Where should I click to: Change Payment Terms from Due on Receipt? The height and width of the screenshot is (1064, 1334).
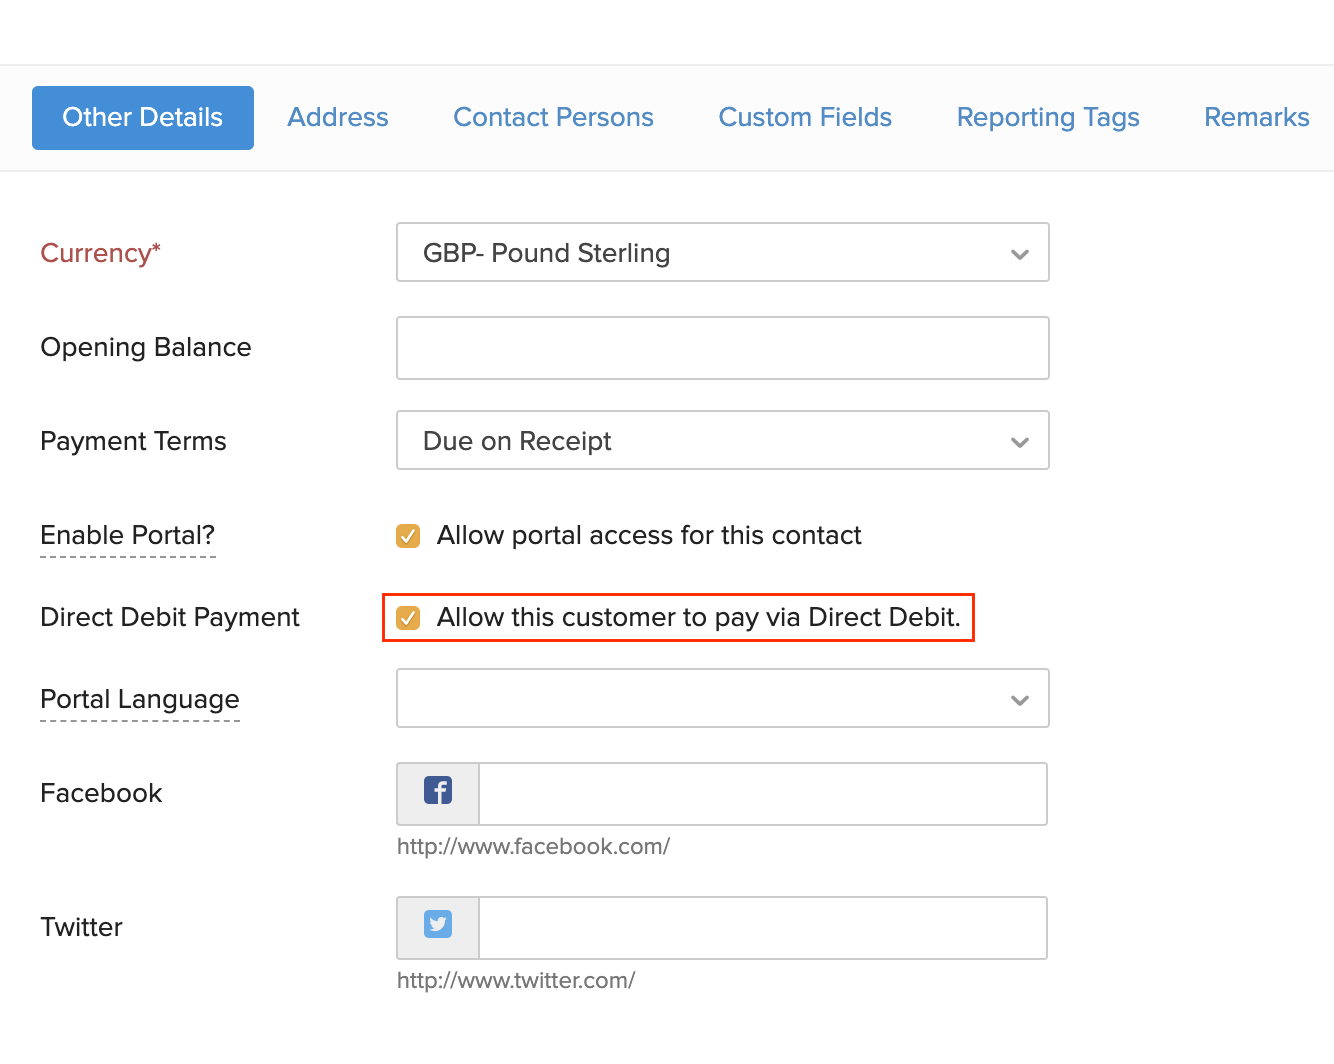click(722, 440)
